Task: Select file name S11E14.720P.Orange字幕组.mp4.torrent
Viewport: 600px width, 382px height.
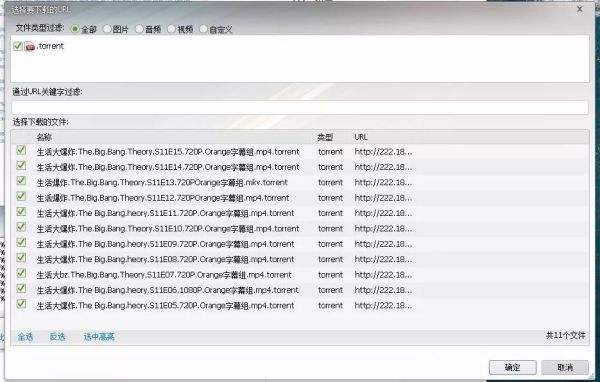Action: pos(168,167)
